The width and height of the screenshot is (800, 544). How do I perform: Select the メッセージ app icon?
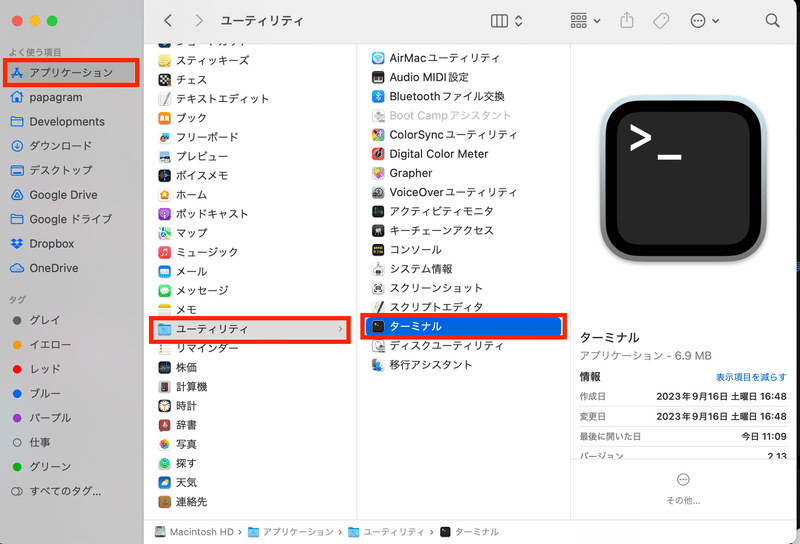[x=164, y=291]
